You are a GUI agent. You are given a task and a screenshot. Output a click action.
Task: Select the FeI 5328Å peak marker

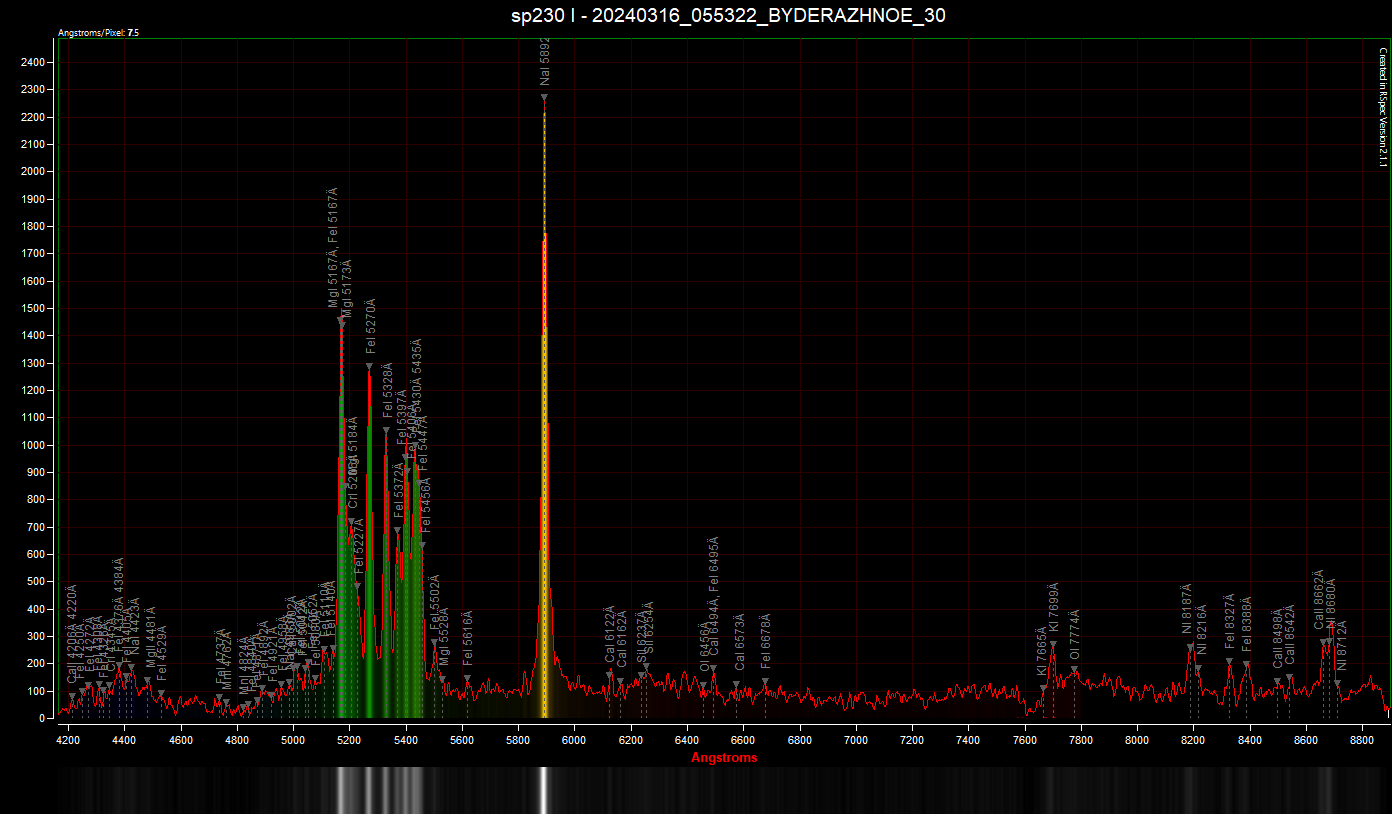coord(386,431)
